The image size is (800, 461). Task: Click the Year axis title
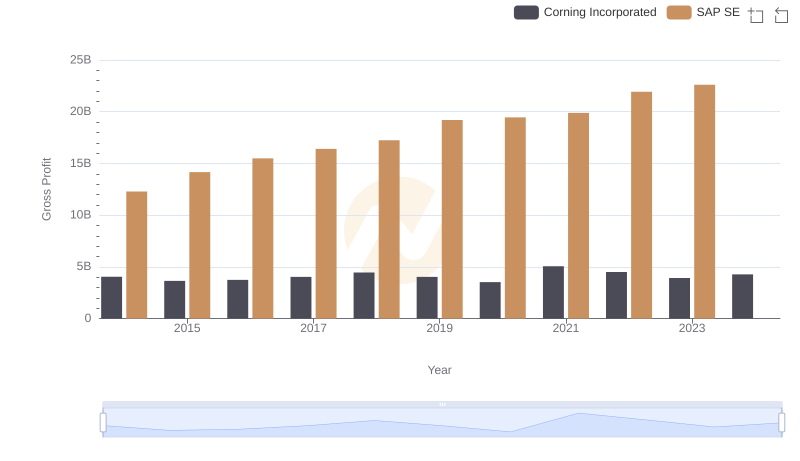pos(439,370)
